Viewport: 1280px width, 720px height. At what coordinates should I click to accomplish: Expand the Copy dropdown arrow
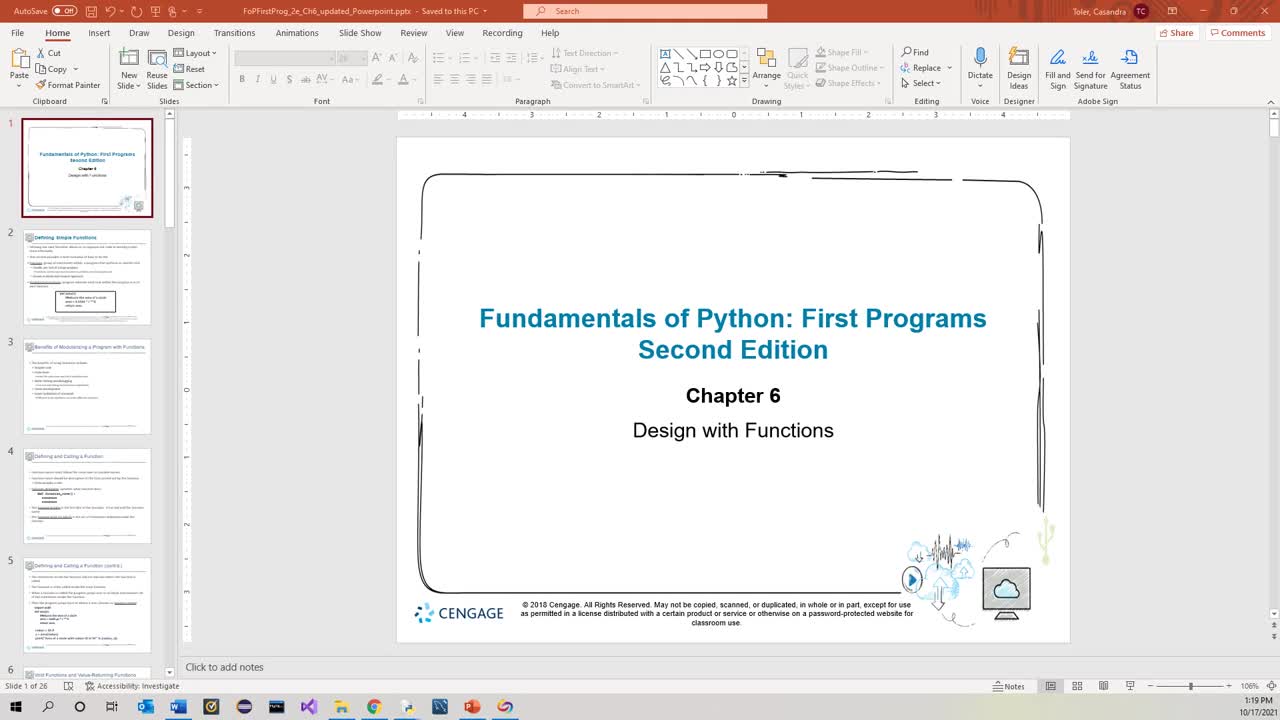(x=76, y=69)
